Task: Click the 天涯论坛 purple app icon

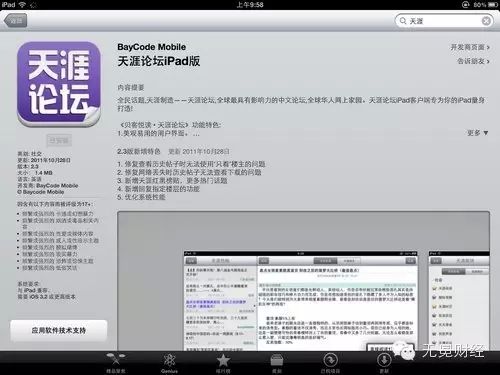Action: tap(59, 84)
